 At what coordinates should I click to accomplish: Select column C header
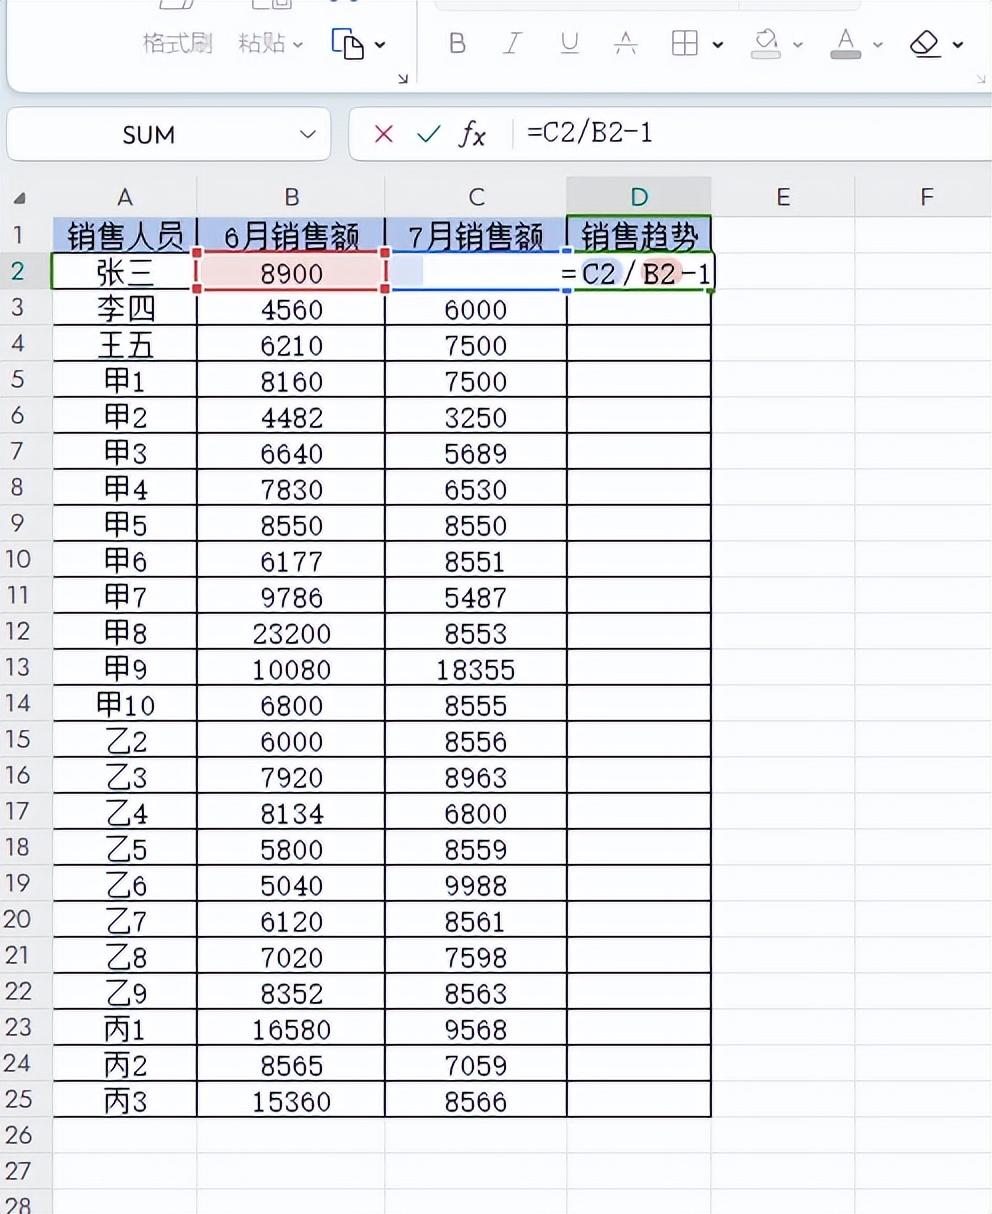[476, 197]
